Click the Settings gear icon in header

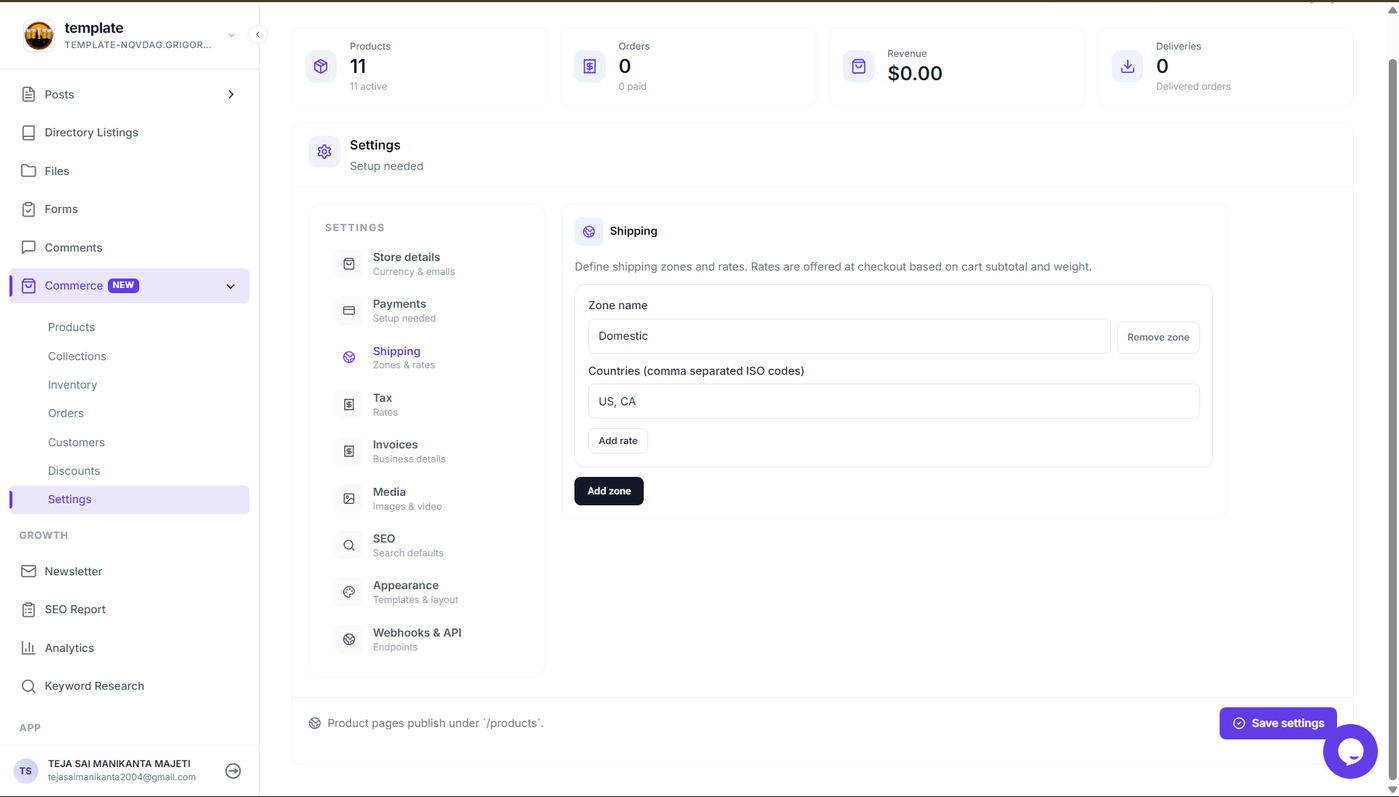(x=324, y=152)
